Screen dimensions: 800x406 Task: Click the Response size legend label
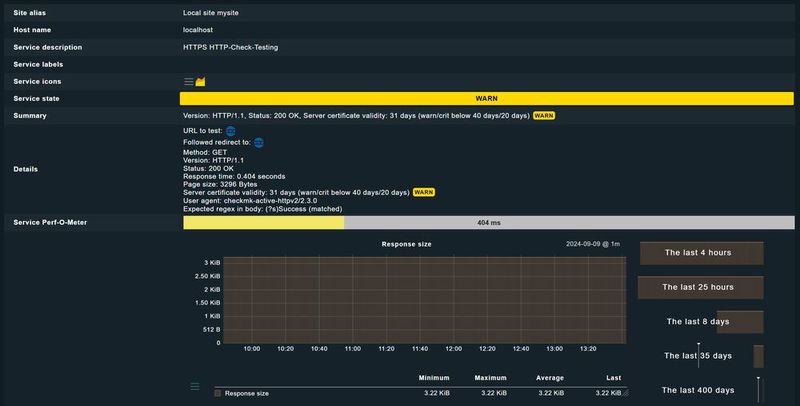click(x=246, y=394)
